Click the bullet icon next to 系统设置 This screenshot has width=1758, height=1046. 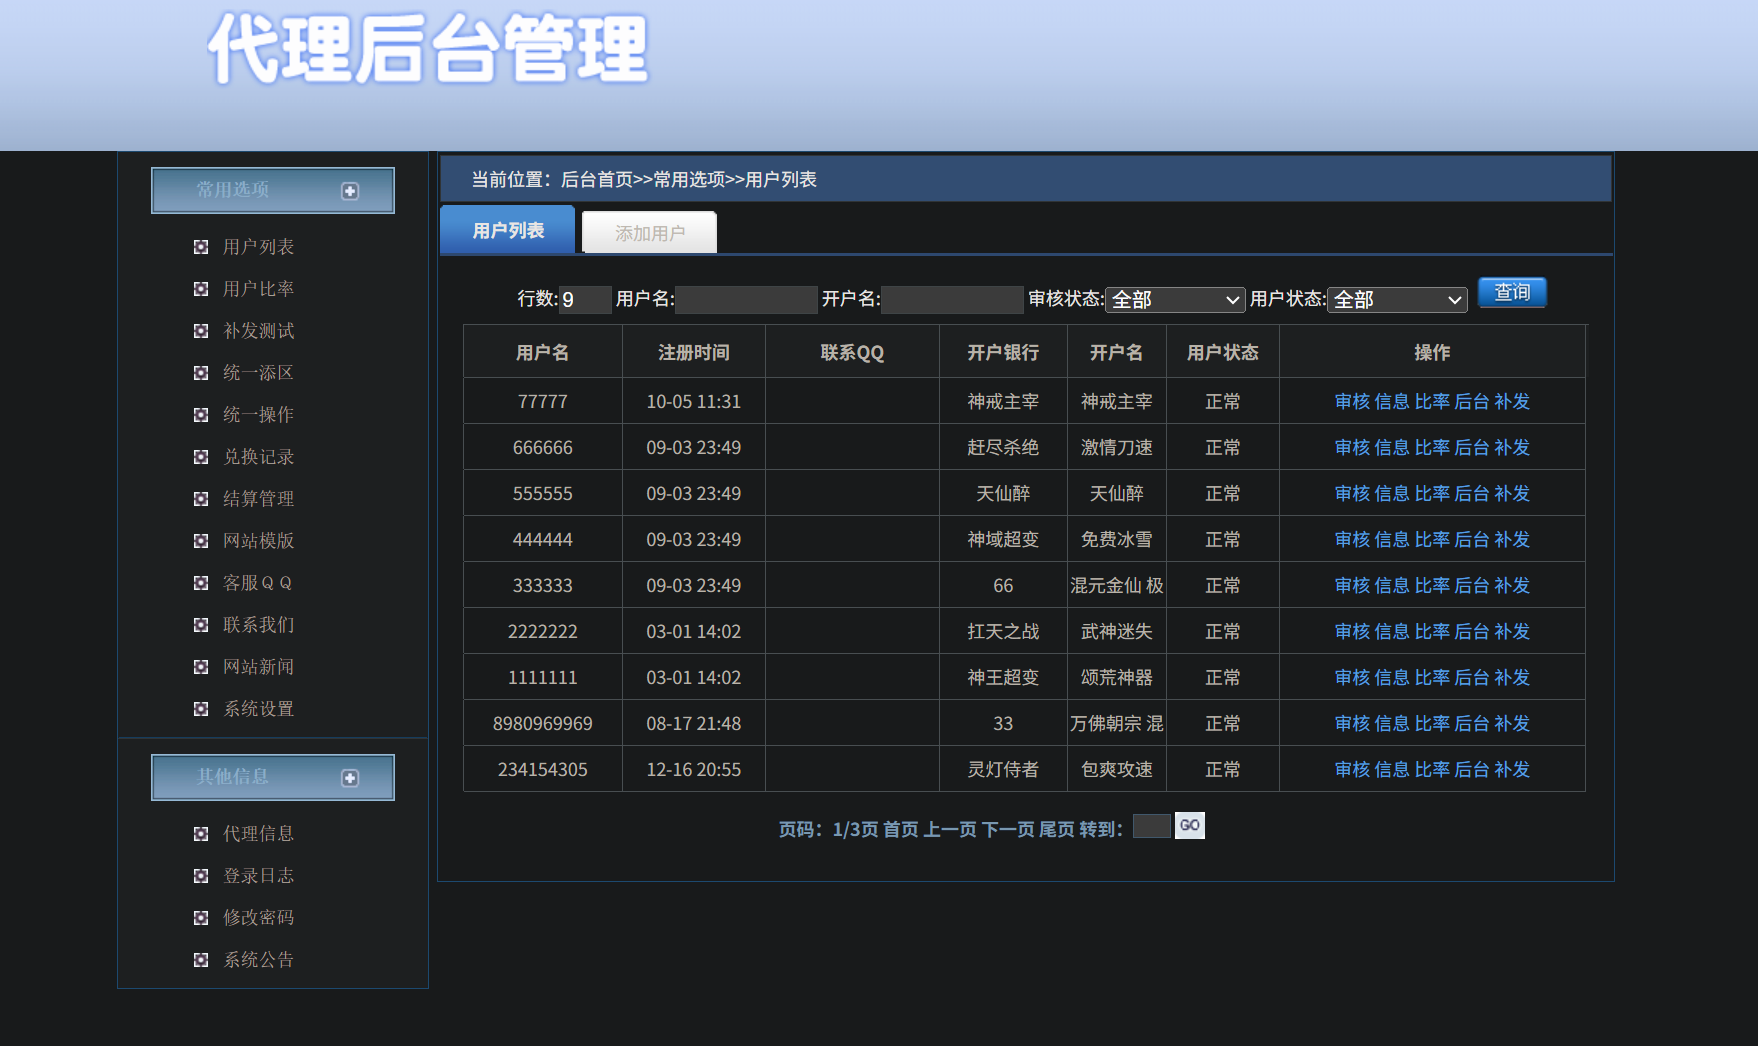[201, 709]
